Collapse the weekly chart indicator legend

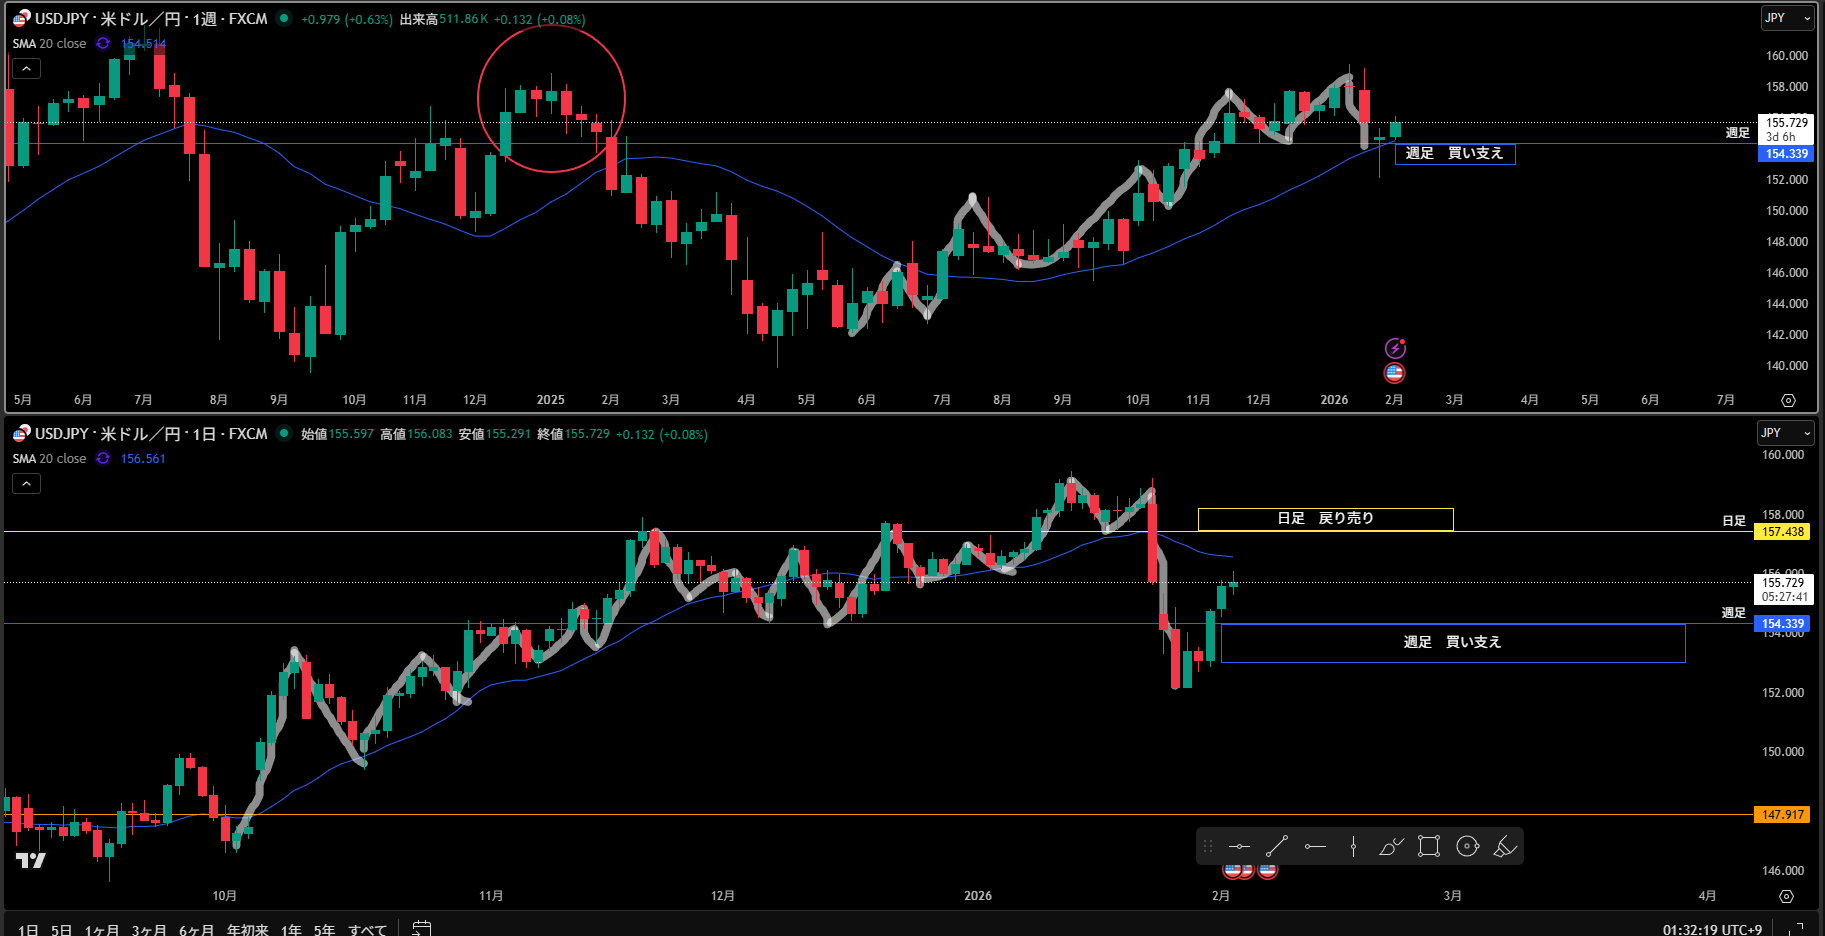[x=26, y=69]
